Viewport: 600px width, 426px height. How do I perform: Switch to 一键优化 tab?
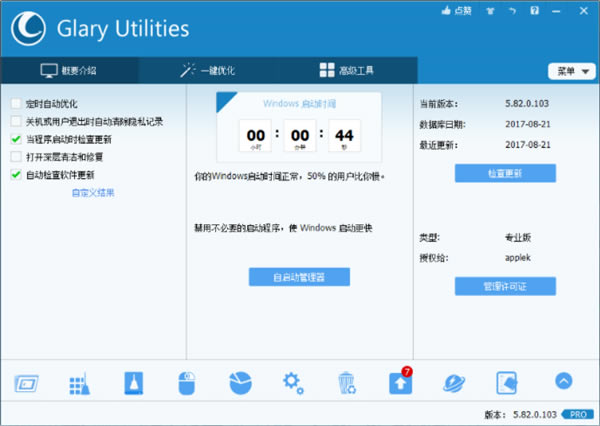208,70
